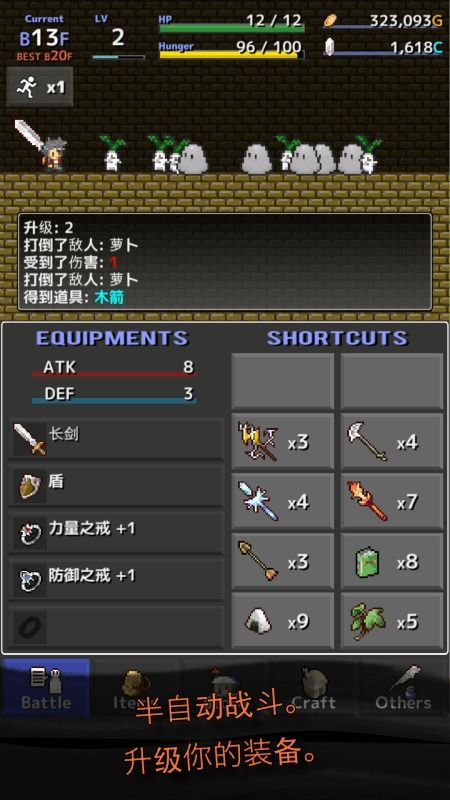Open the Others tab
The image size is (450, 800).
[x=403, y=687]
